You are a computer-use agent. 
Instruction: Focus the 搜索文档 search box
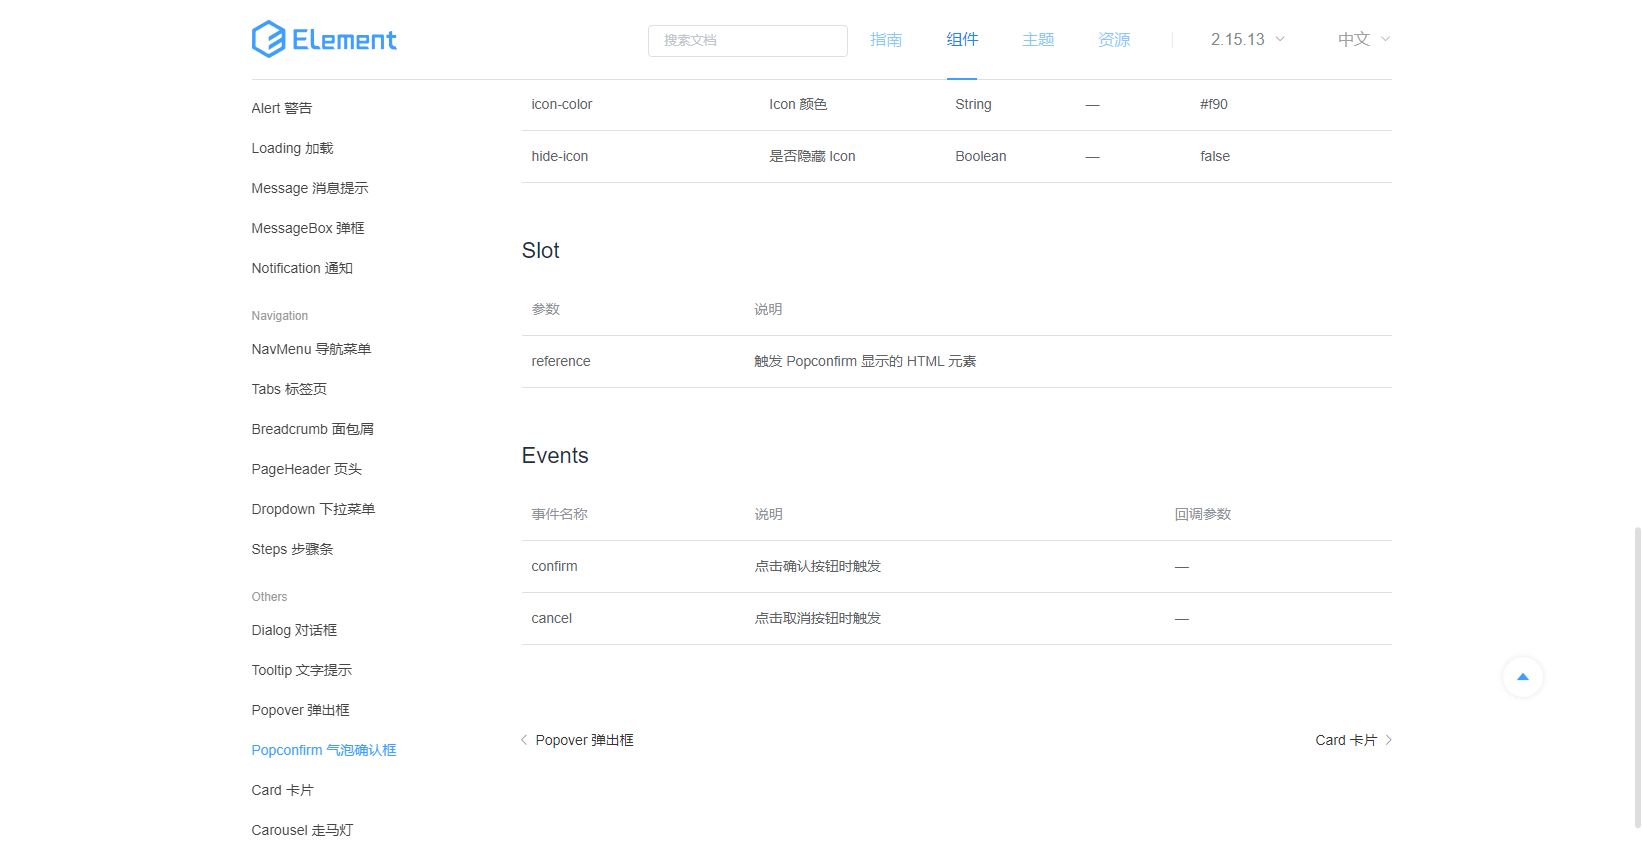(747, 41)
